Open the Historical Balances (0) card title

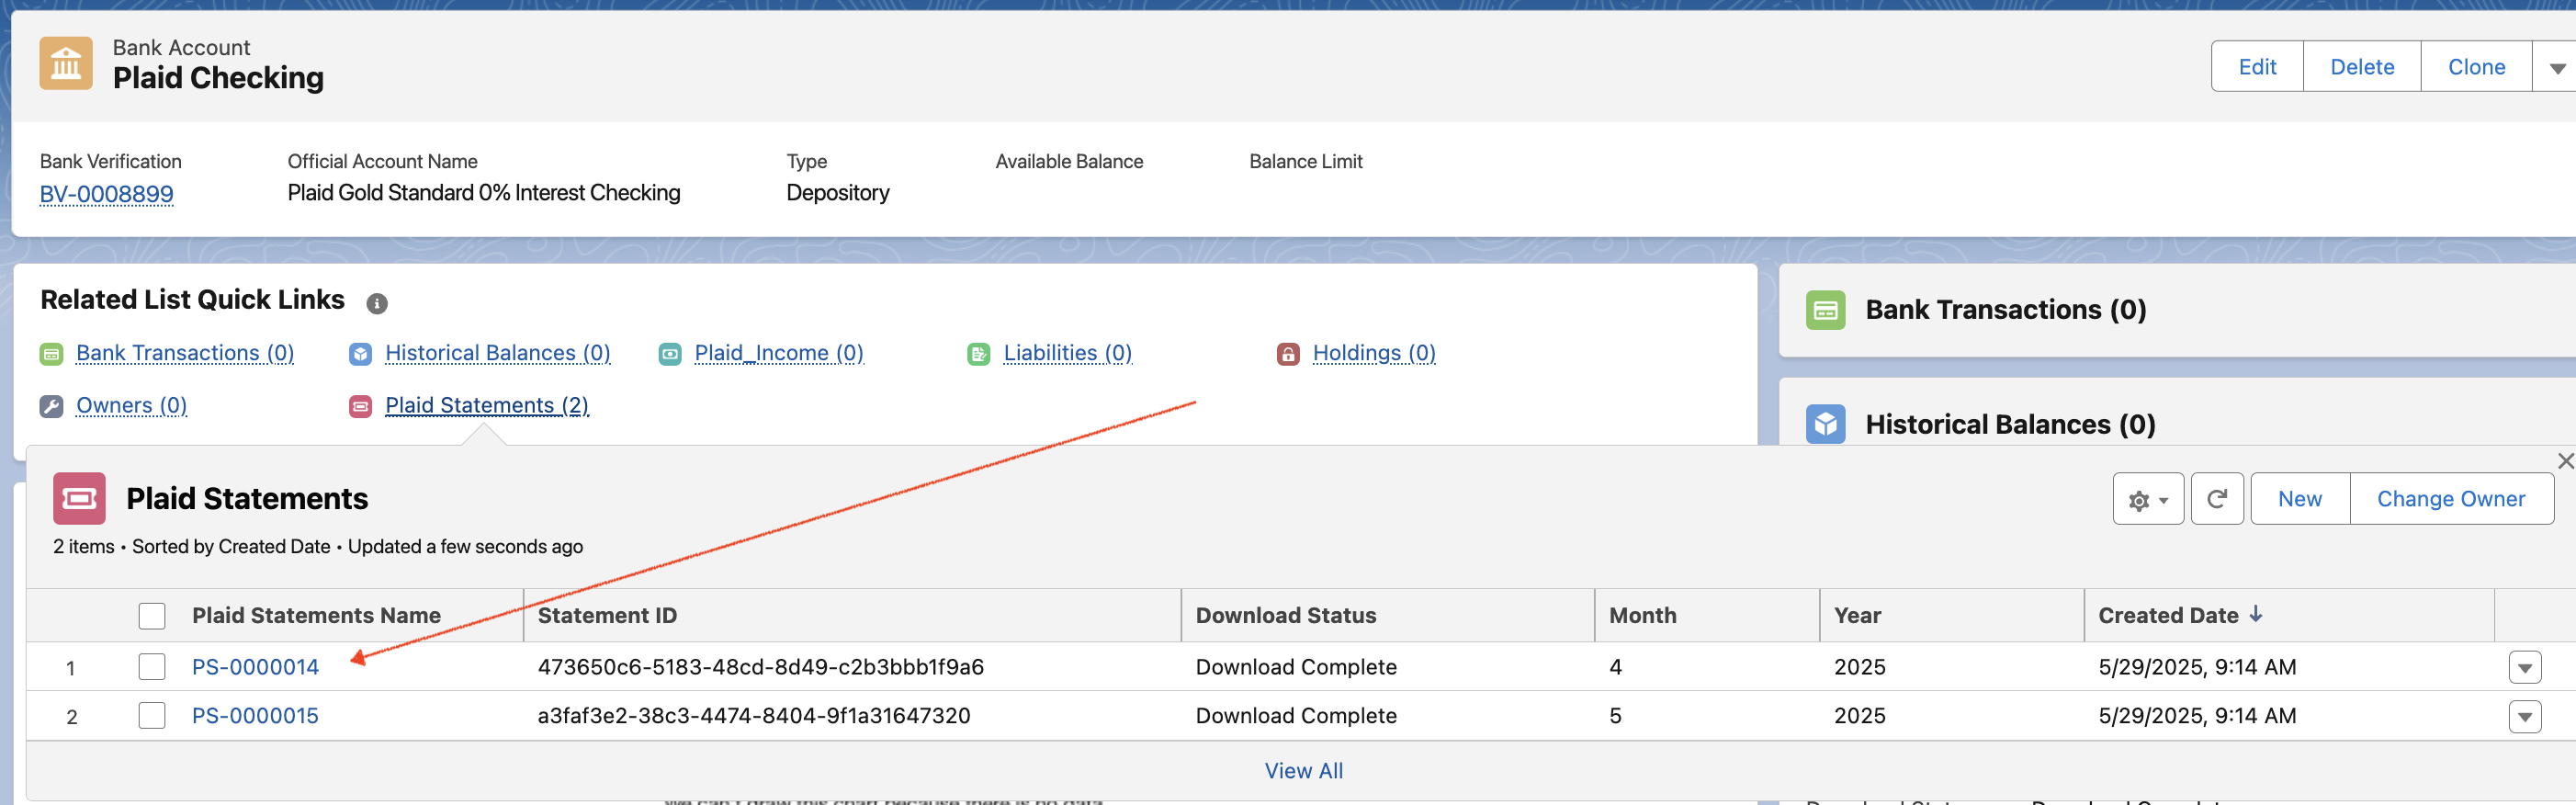[2011, 425]
